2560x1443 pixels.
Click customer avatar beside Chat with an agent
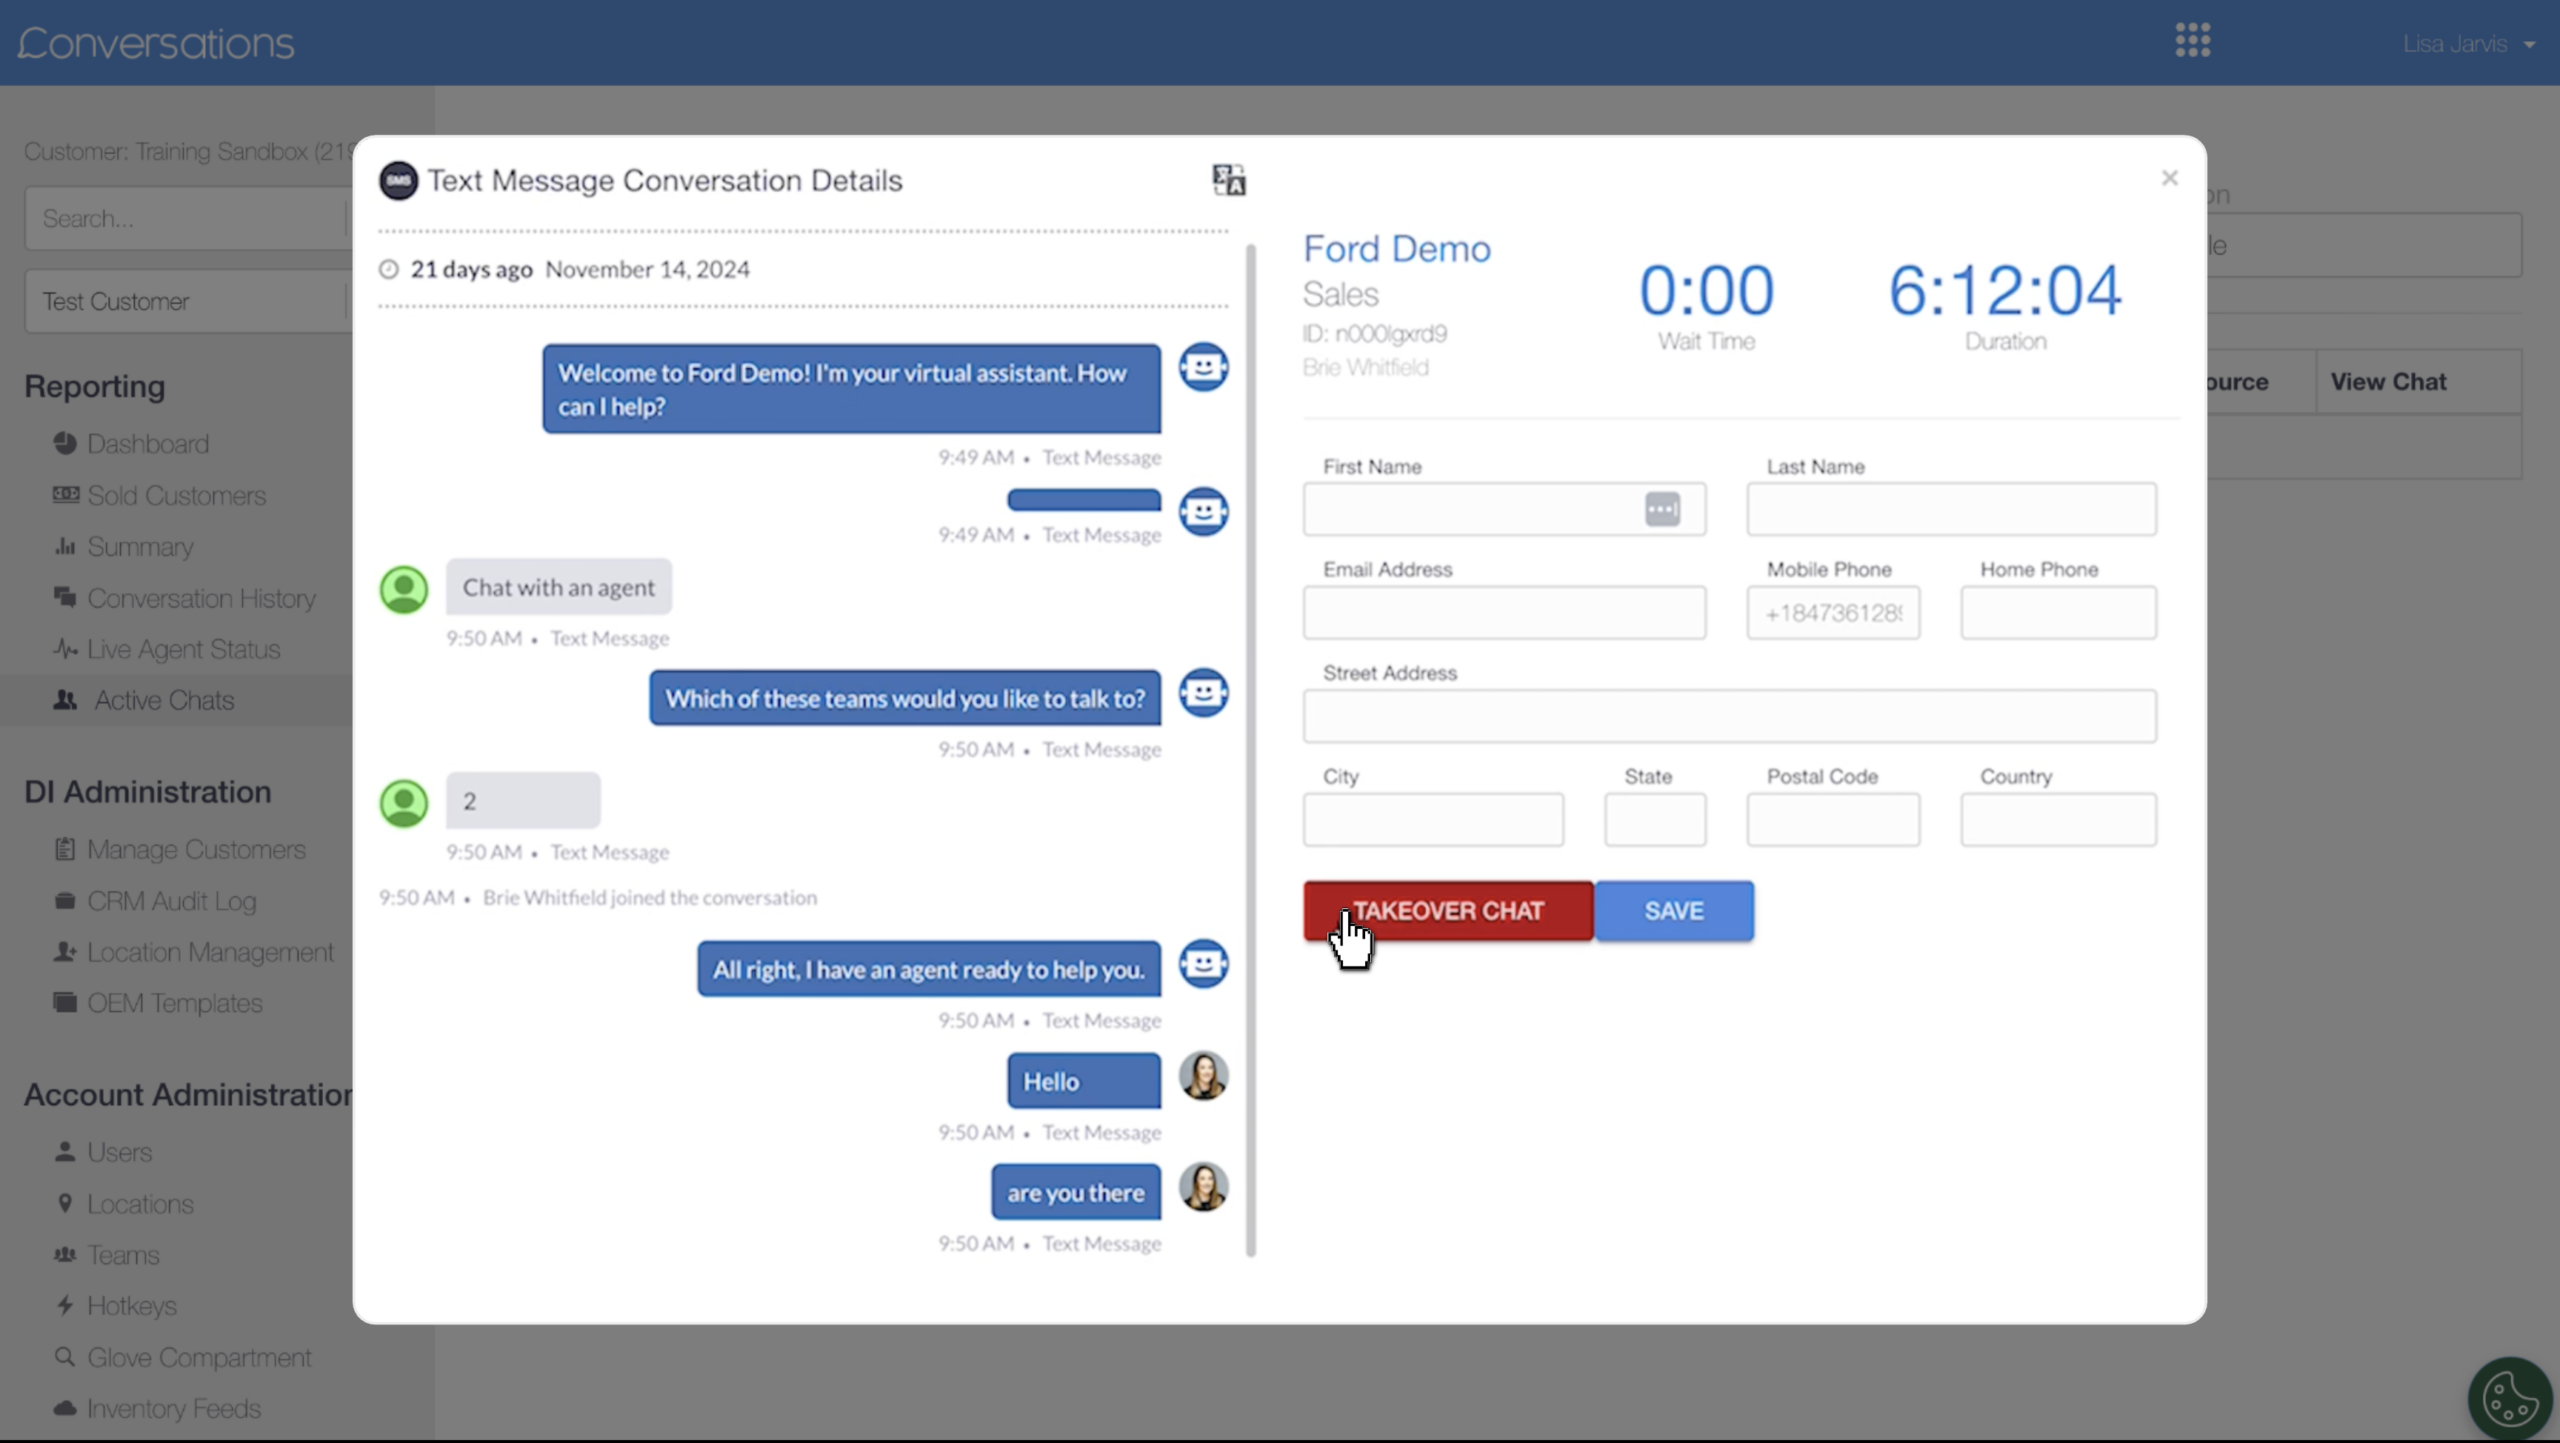click(x=404, y=590)
